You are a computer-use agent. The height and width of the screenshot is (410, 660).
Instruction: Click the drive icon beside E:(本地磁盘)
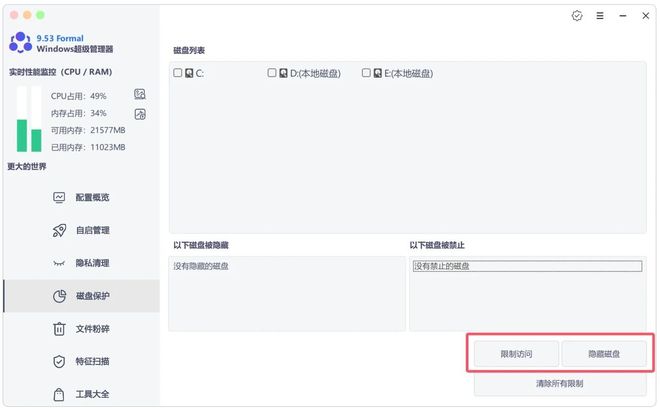378,73
